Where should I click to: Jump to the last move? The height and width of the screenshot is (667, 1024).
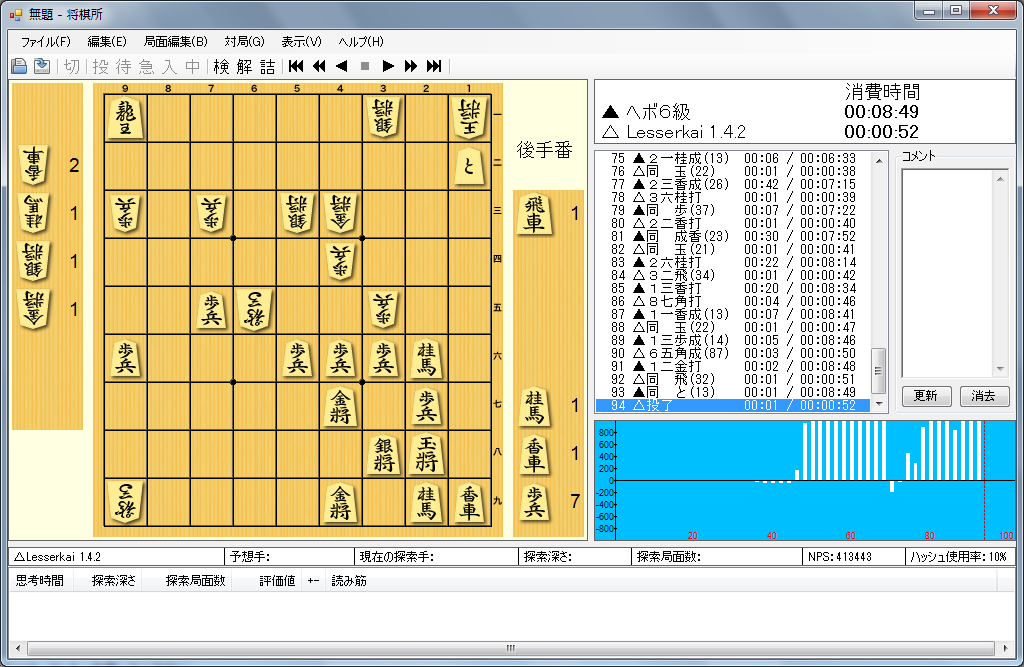[434, 67]
